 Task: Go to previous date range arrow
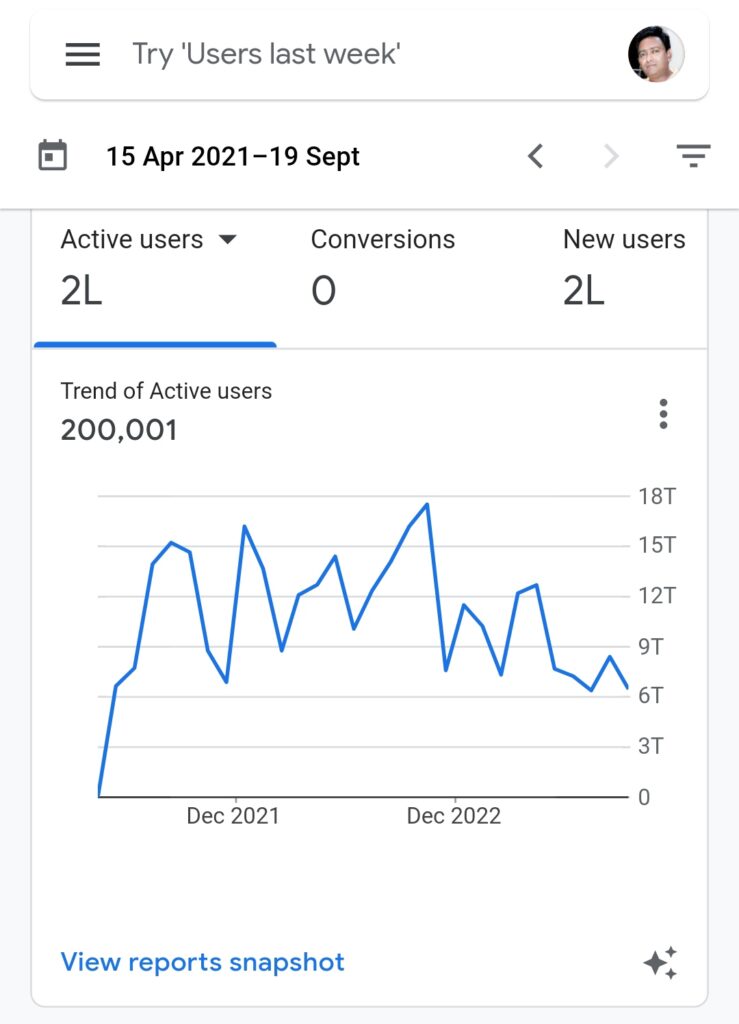coord(536,156)
